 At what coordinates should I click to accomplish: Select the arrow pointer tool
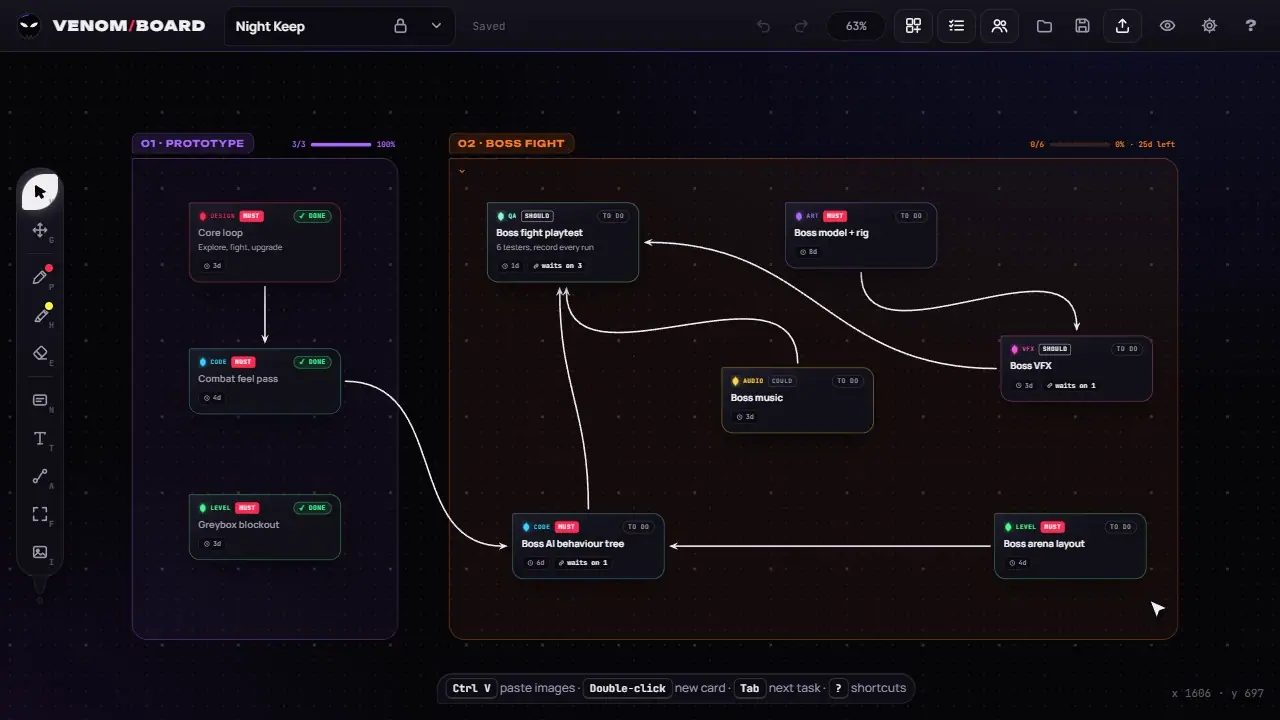(x=40, y=192)
